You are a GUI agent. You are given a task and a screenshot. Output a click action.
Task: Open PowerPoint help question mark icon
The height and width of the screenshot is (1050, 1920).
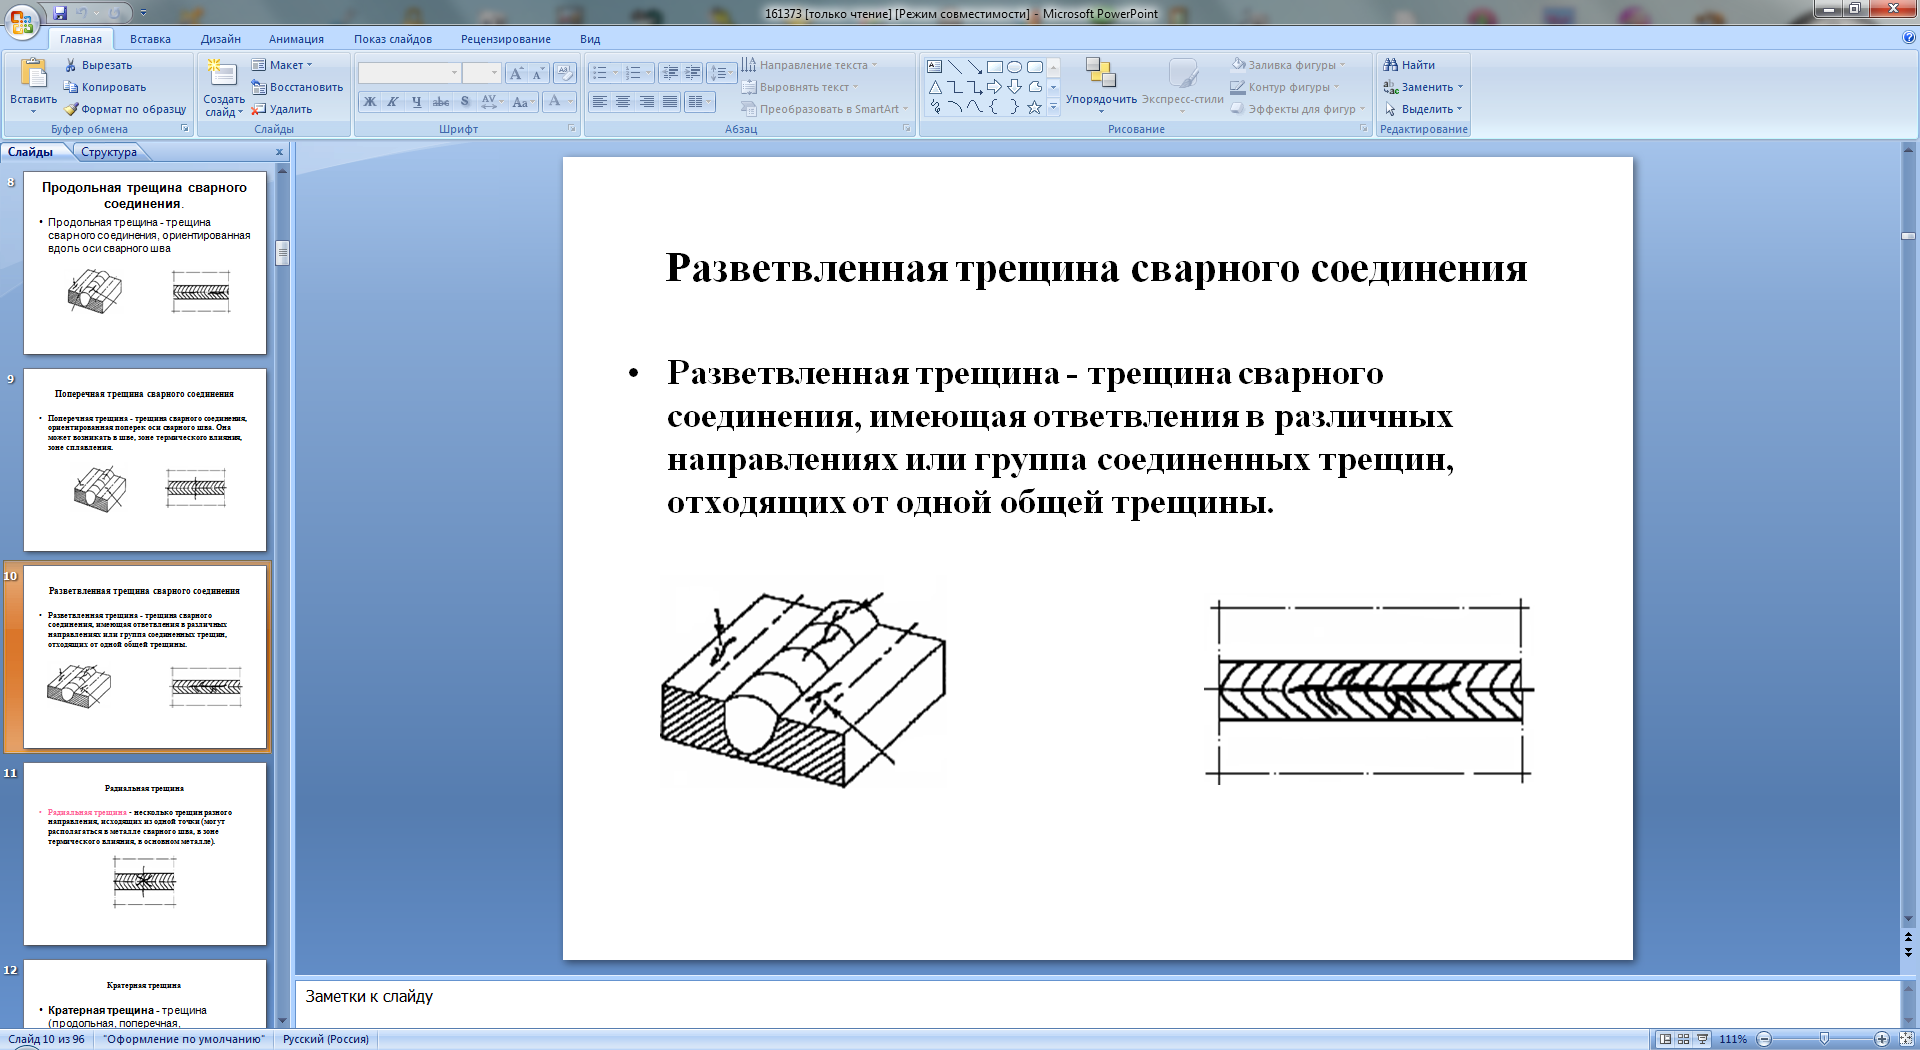tap(1909, 38)
